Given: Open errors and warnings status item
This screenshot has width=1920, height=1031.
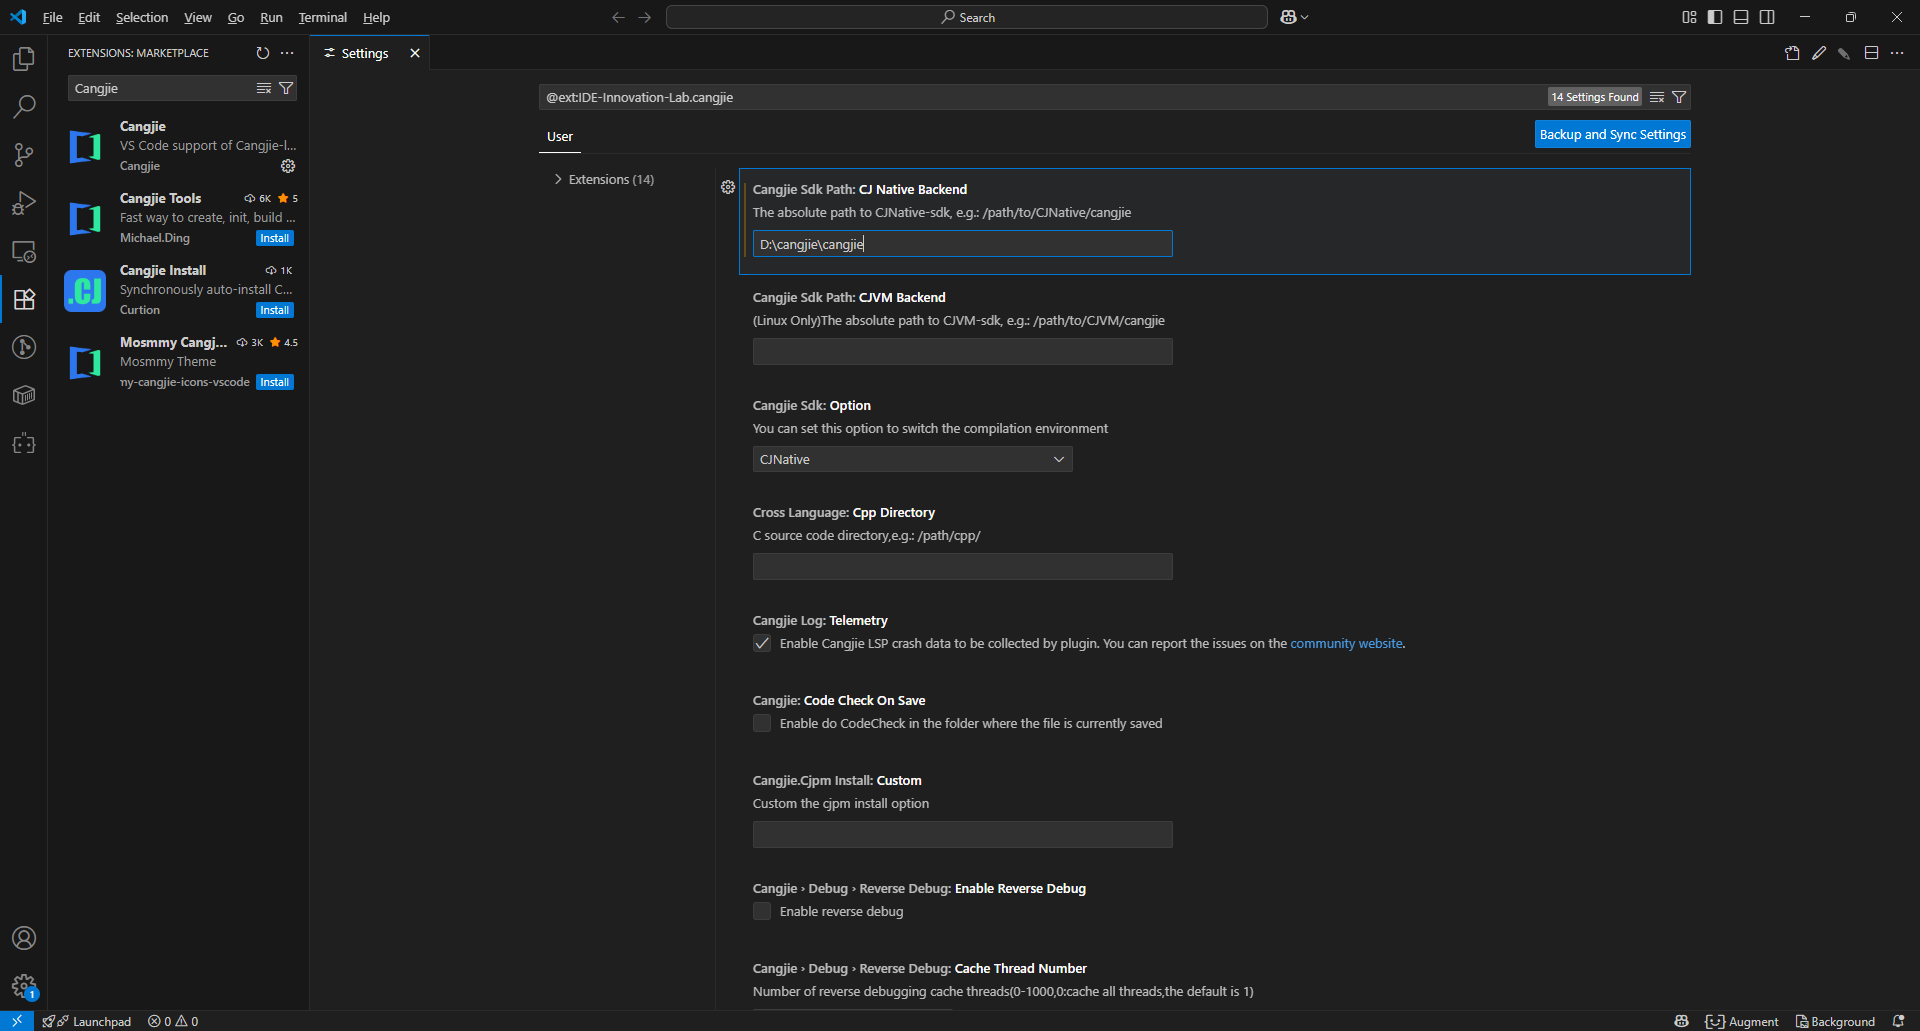Looking at the screenshot, I should (173, 1021).
